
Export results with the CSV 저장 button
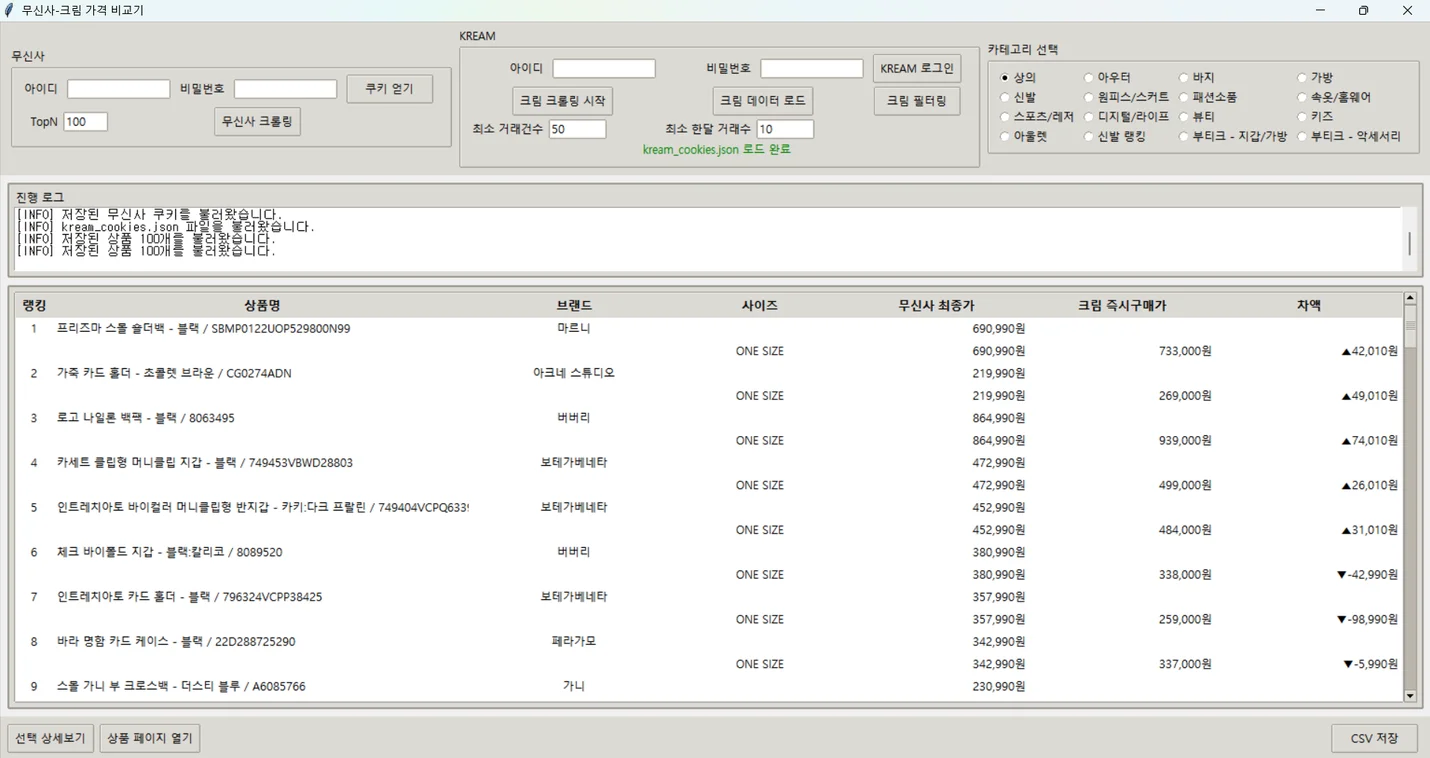point(1374,737)
